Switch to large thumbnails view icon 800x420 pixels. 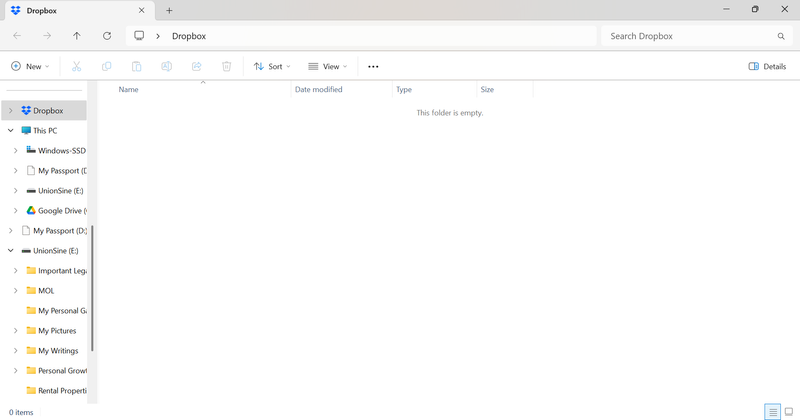pos(789,412)
